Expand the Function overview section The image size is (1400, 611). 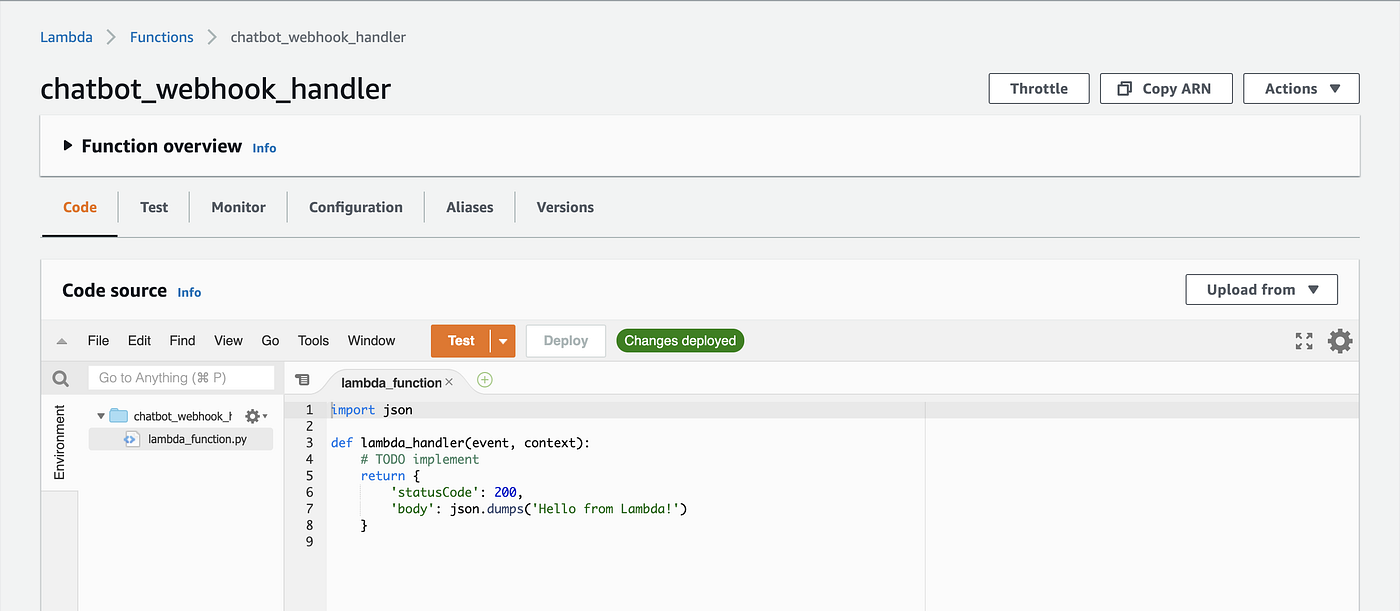[x=68, y=145]
